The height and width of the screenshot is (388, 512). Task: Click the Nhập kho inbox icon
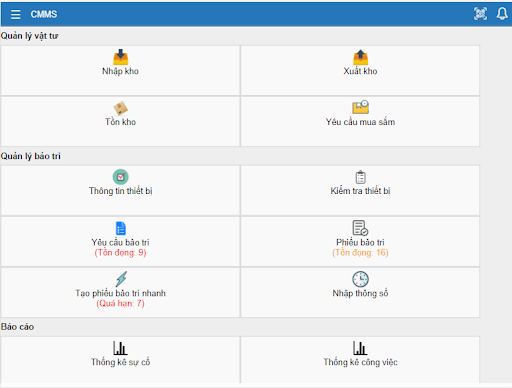120,57
